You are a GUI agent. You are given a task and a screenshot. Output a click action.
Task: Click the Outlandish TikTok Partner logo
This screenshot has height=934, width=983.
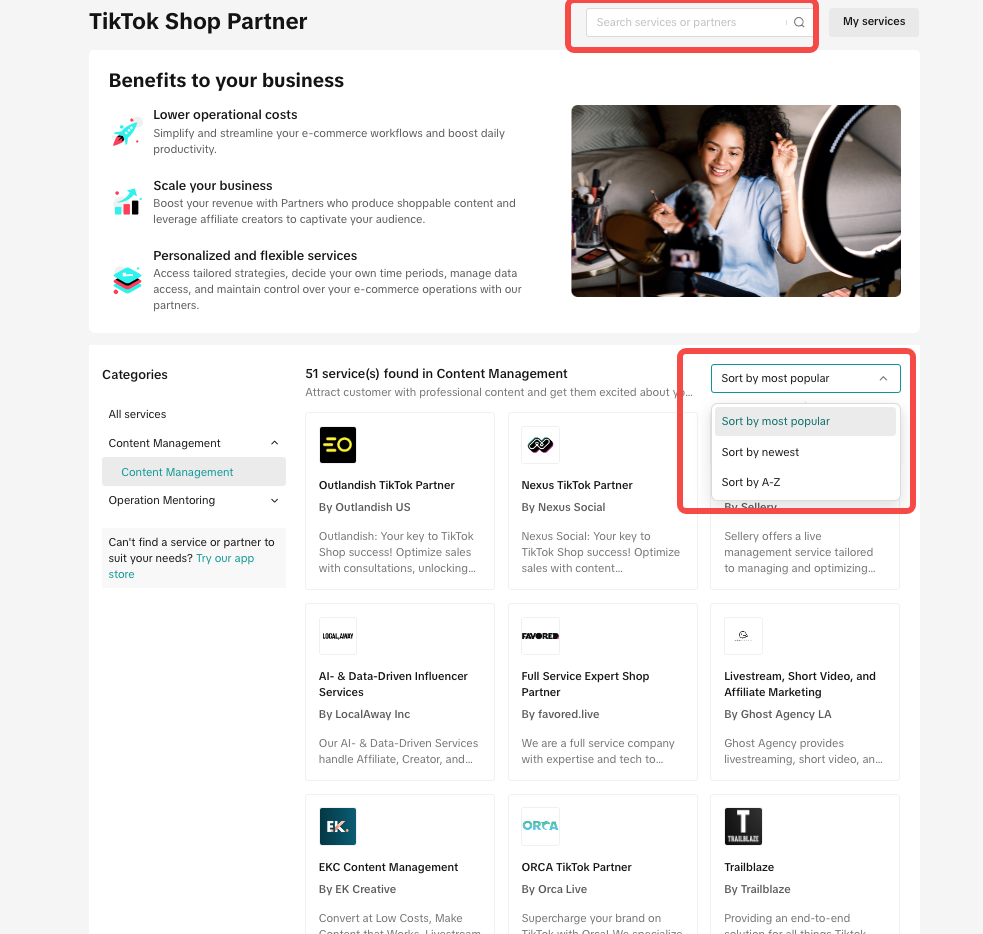338,445
